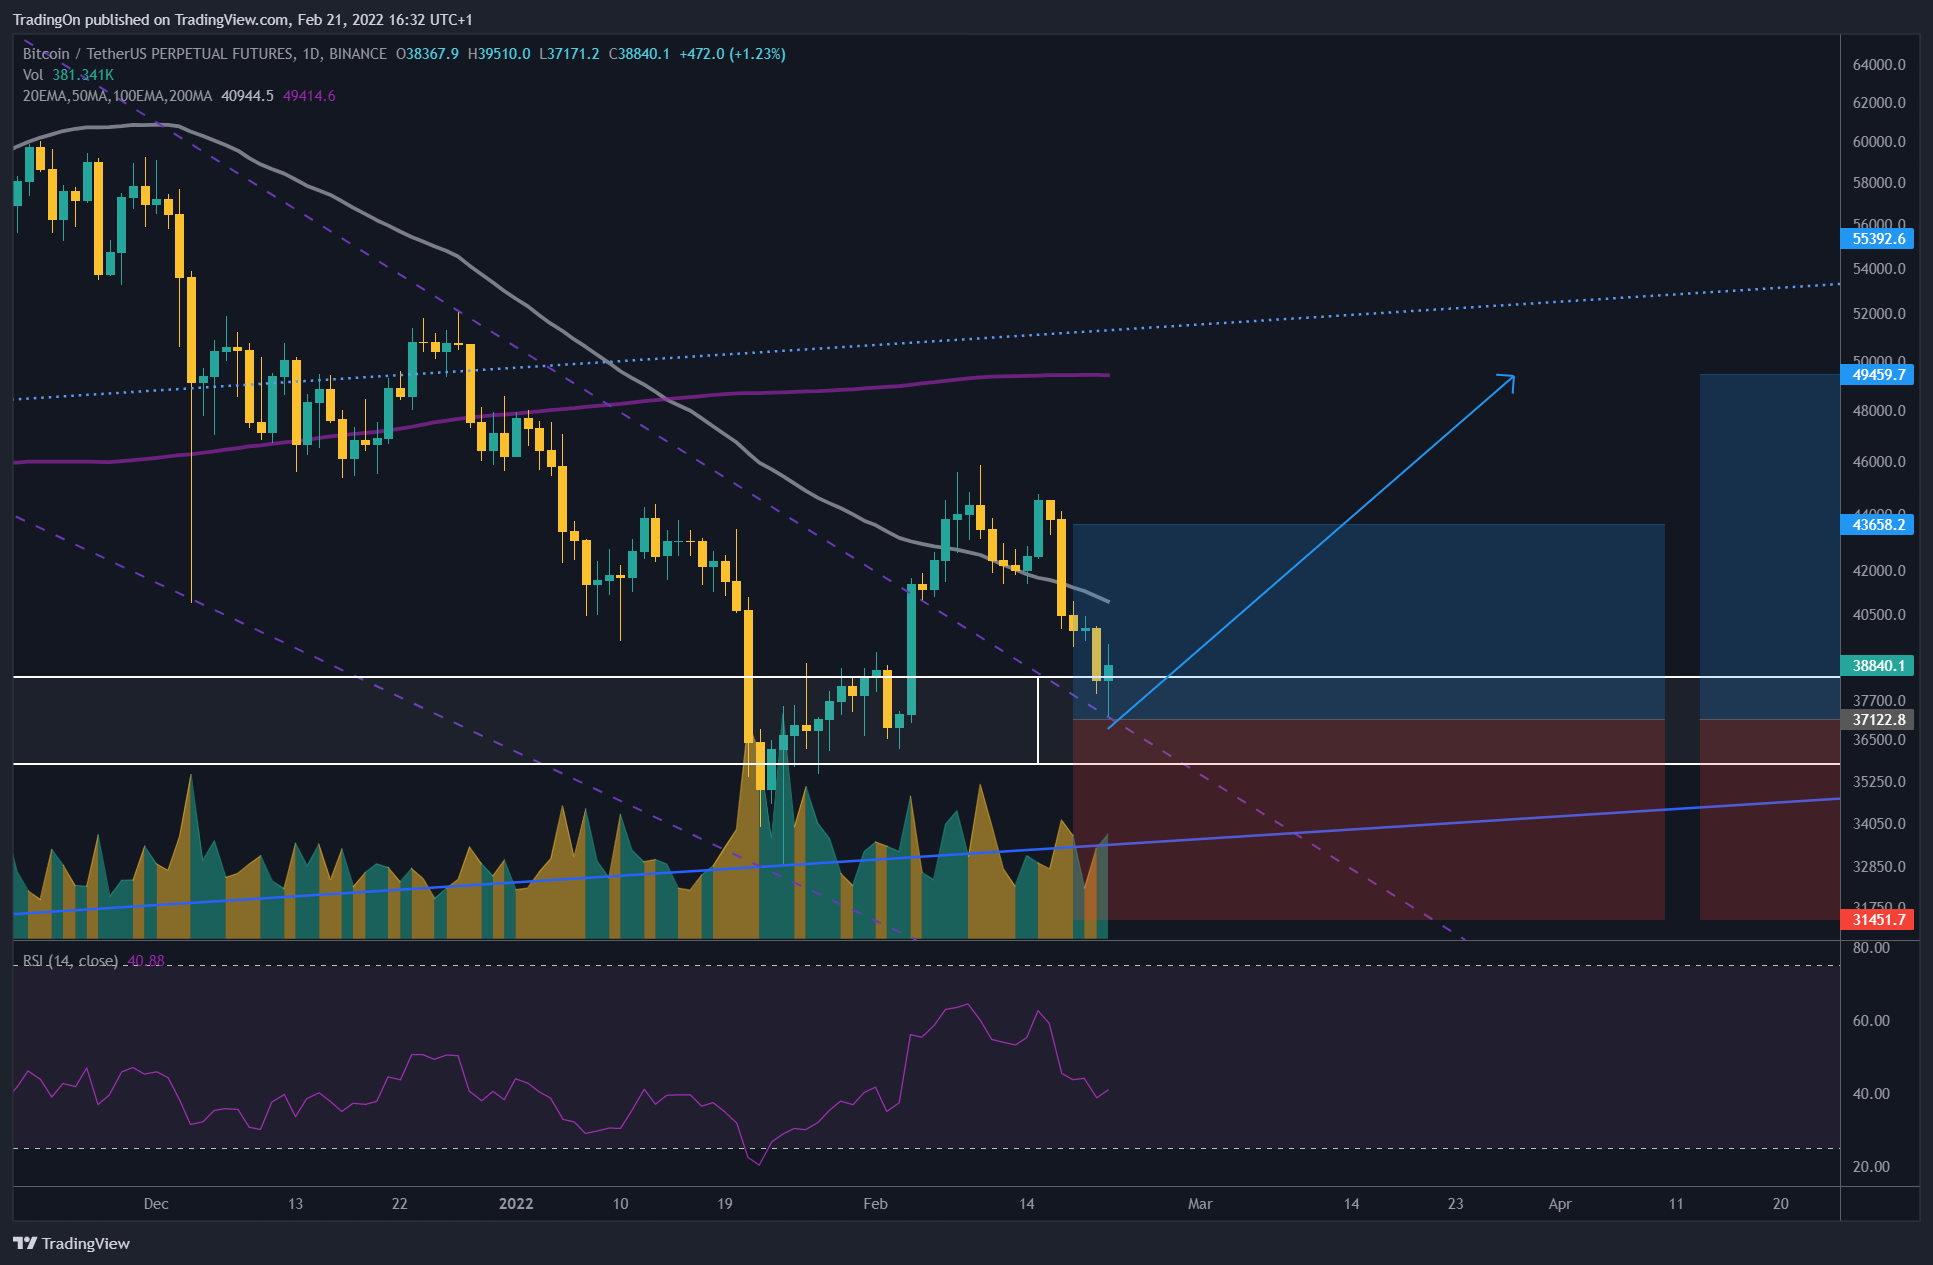Click the 2022 year label on time axis
Image resolution: width=1933 pixels, height=1265 pixels.
click(516, 1203)
